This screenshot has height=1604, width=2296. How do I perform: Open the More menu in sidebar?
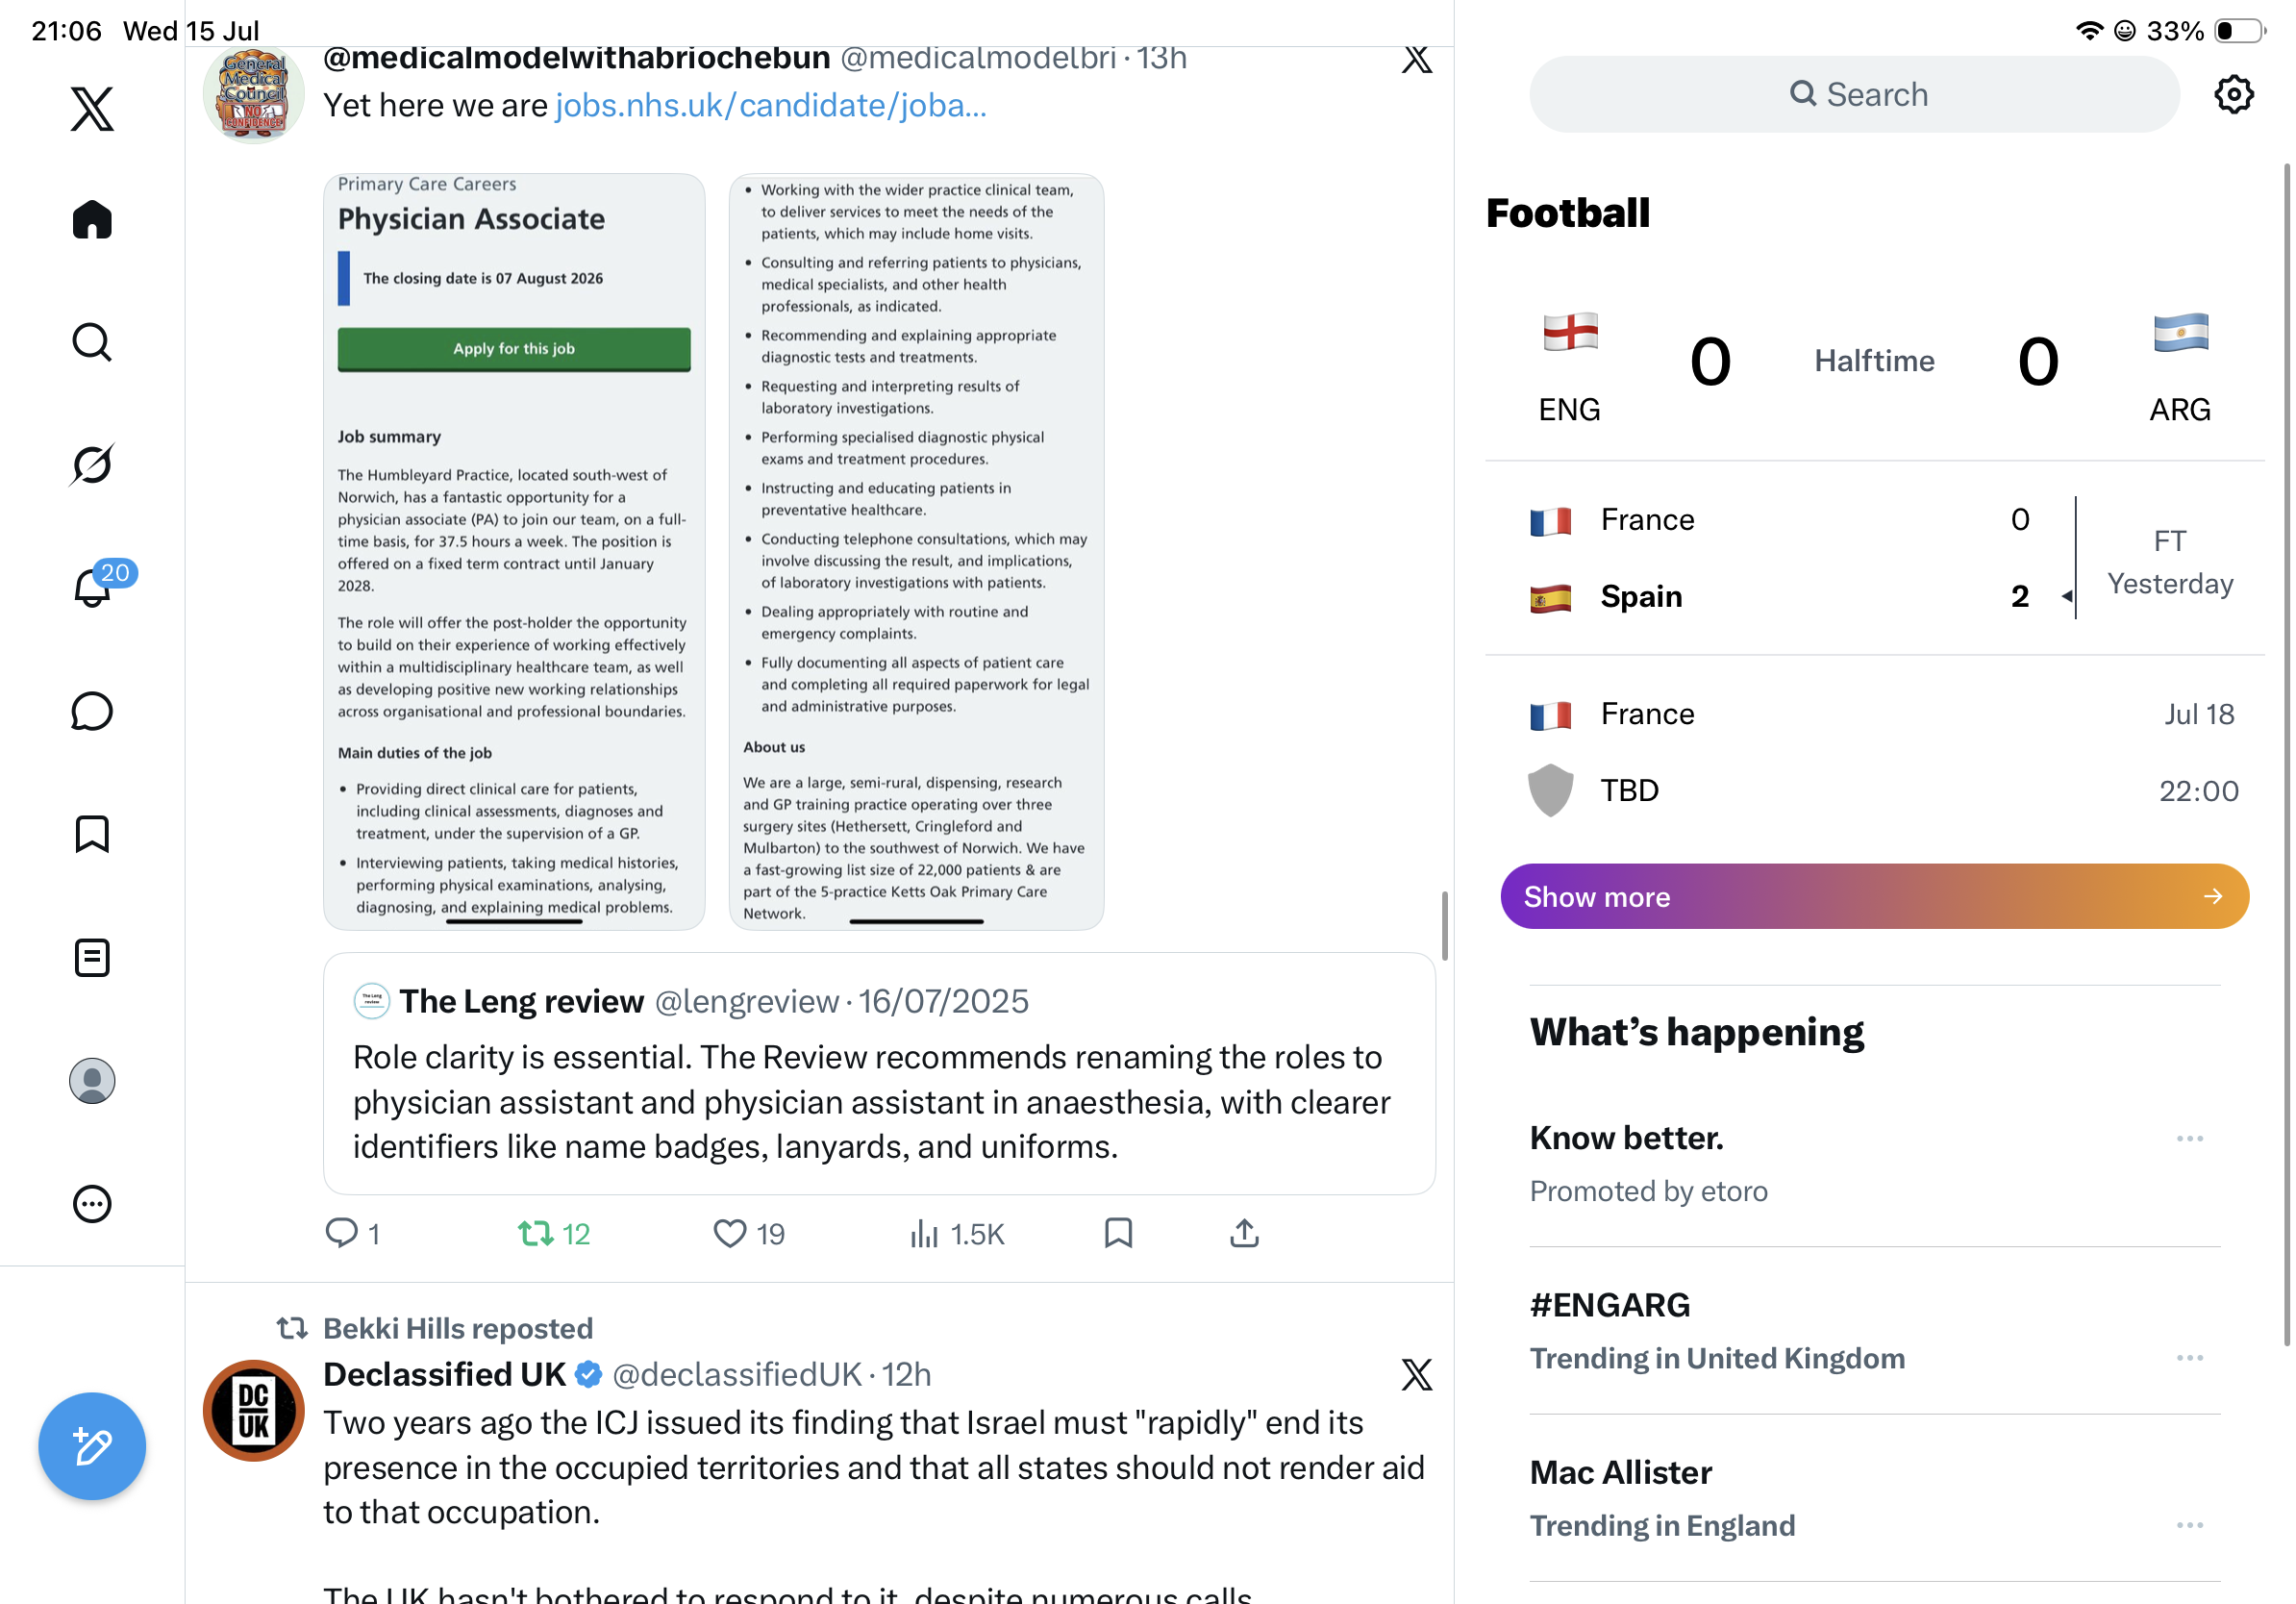pos(92,1204)
